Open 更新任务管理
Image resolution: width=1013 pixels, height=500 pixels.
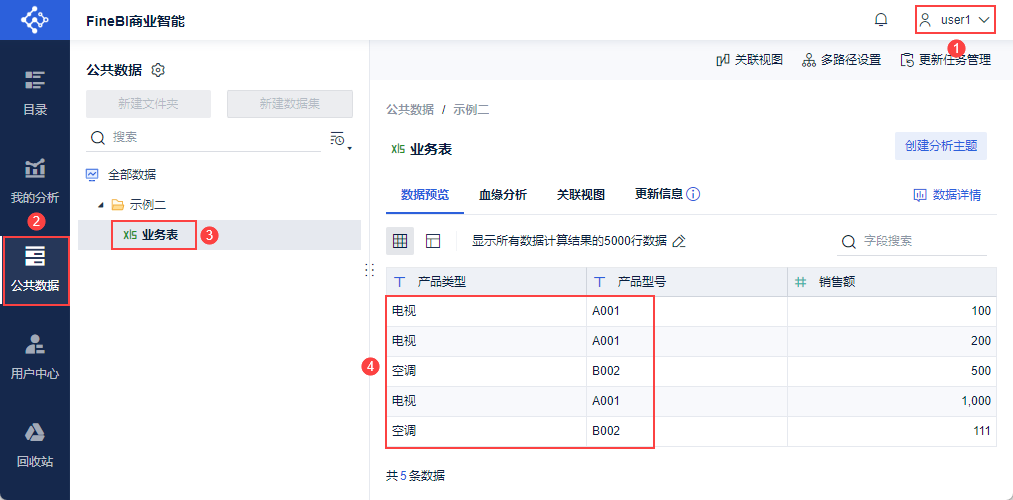[x=945, y=60]
